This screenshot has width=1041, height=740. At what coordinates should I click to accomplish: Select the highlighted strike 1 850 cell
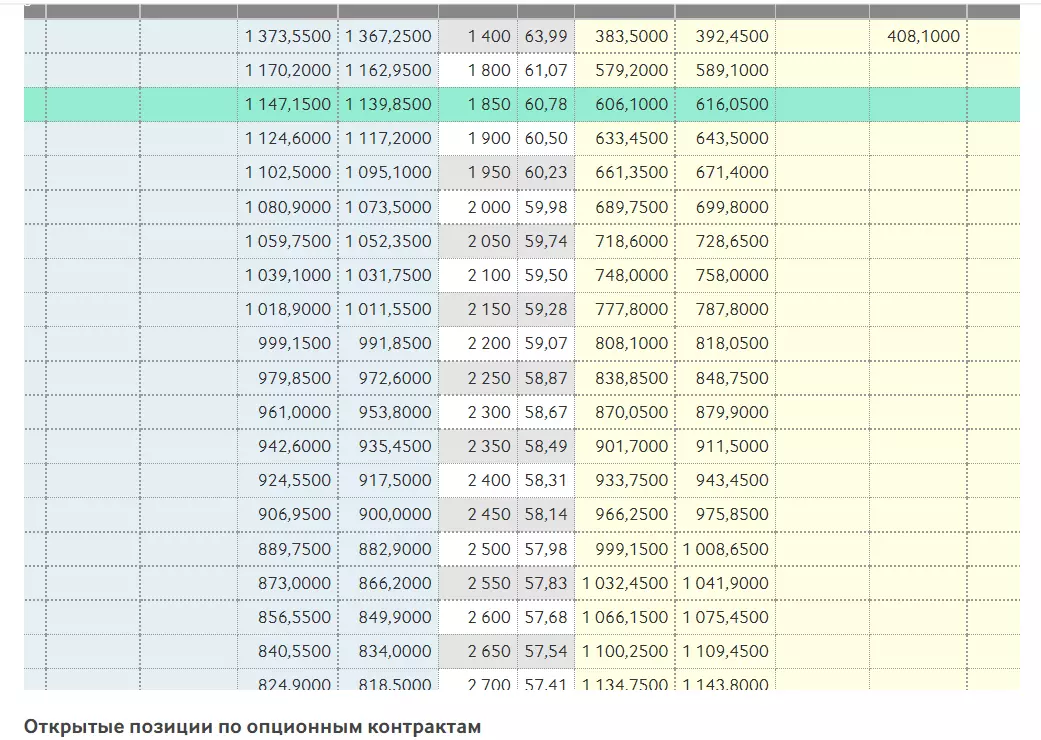click(x=478, y=104)
